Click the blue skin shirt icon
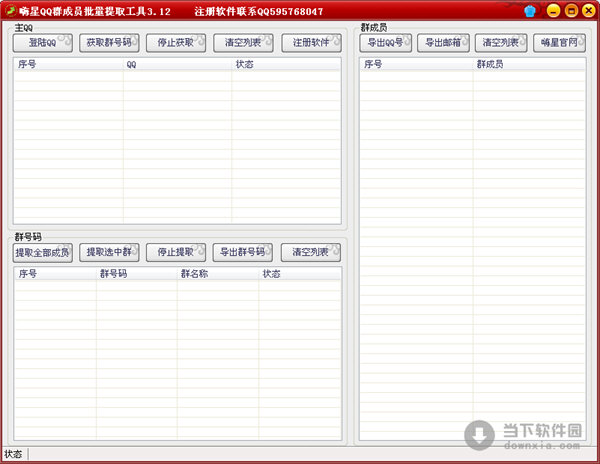This screenshot has height=464, width=600. pos(530,11)
